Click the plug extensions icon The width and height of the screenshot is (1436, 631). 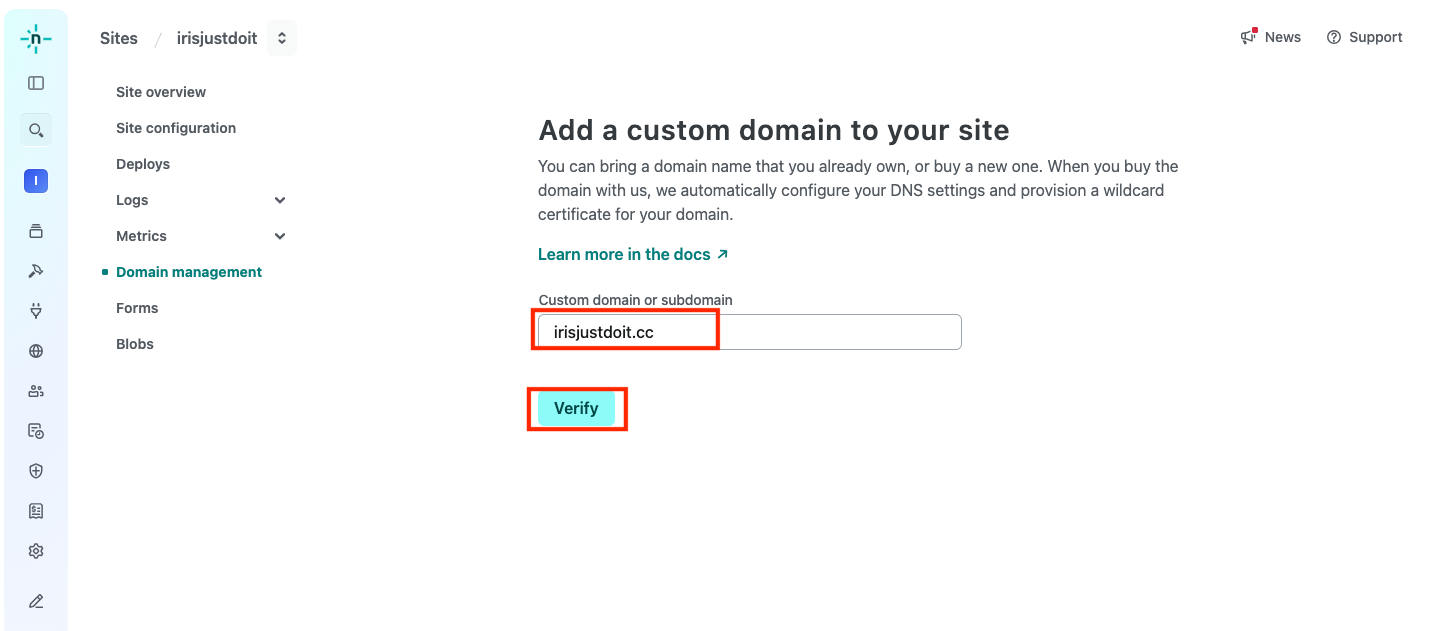36,311
